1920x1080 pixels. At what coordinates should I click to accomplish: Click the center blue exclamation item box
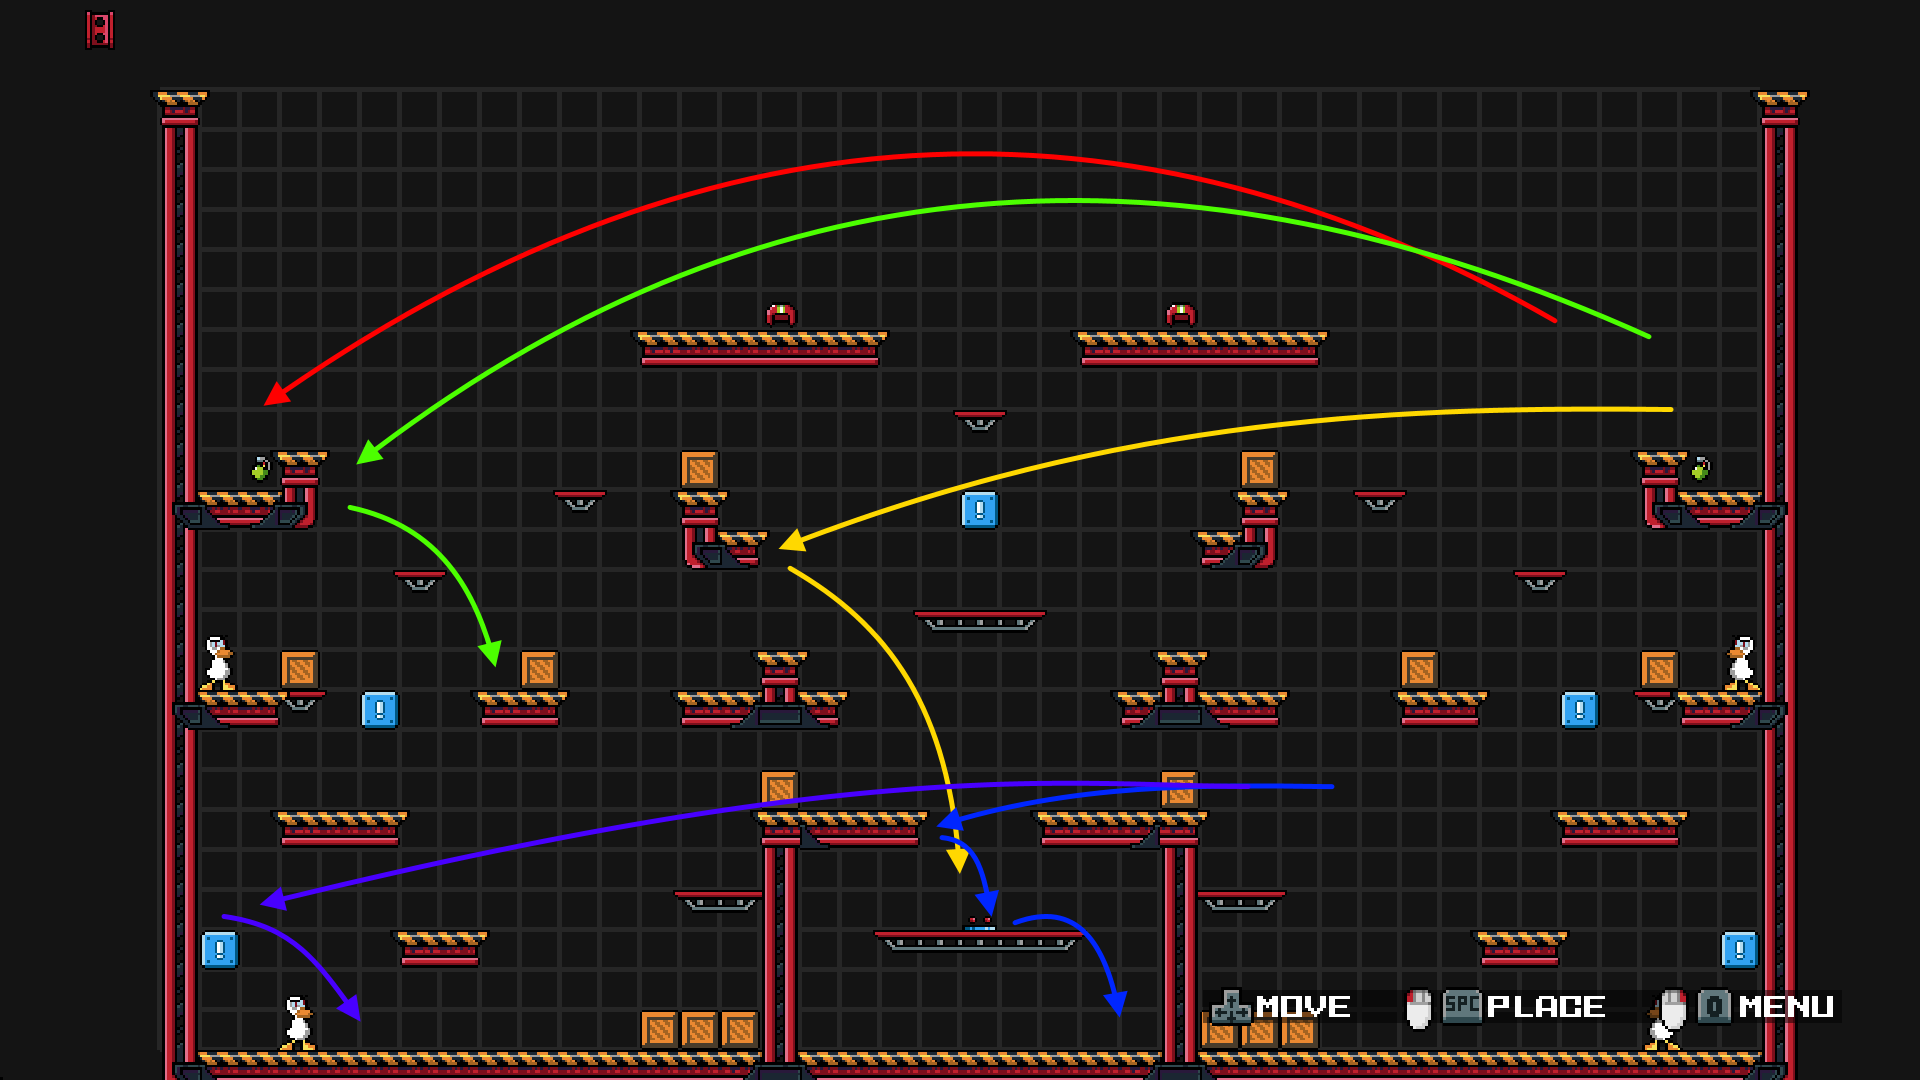(x=979, y=510)
